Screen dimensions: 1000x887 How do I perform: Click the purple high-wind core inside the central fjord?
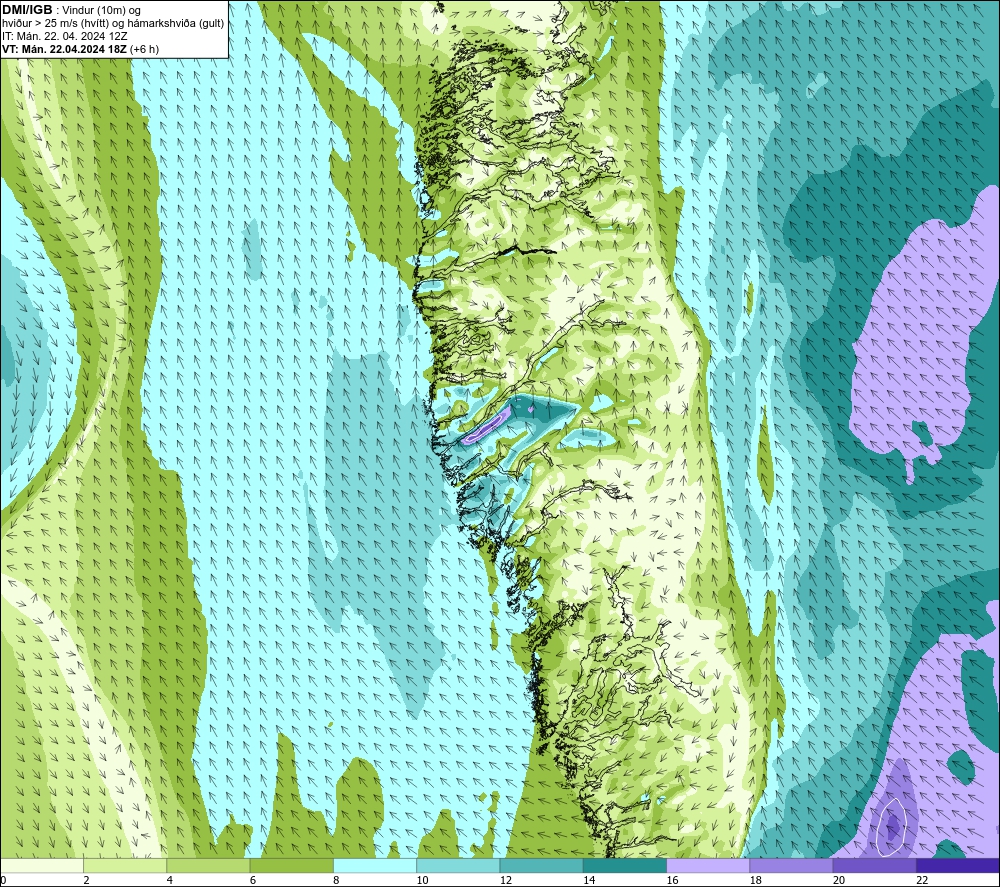point(488,425)
